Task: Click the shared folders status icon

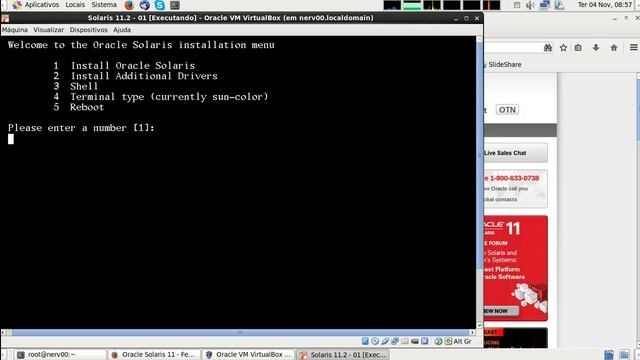Action: tap(405, 341)
